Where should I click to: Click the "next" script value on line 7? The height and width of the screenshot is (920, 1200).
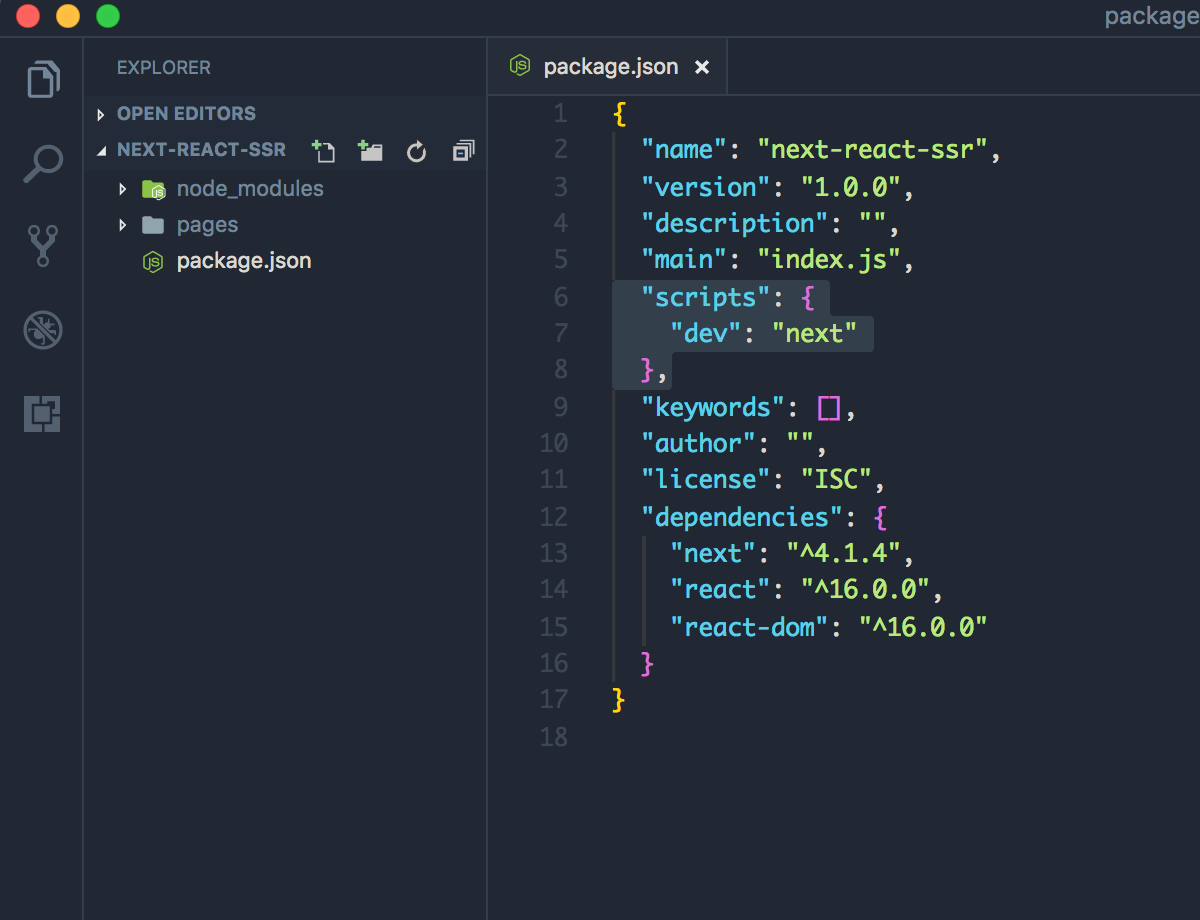tap(814, 334)
